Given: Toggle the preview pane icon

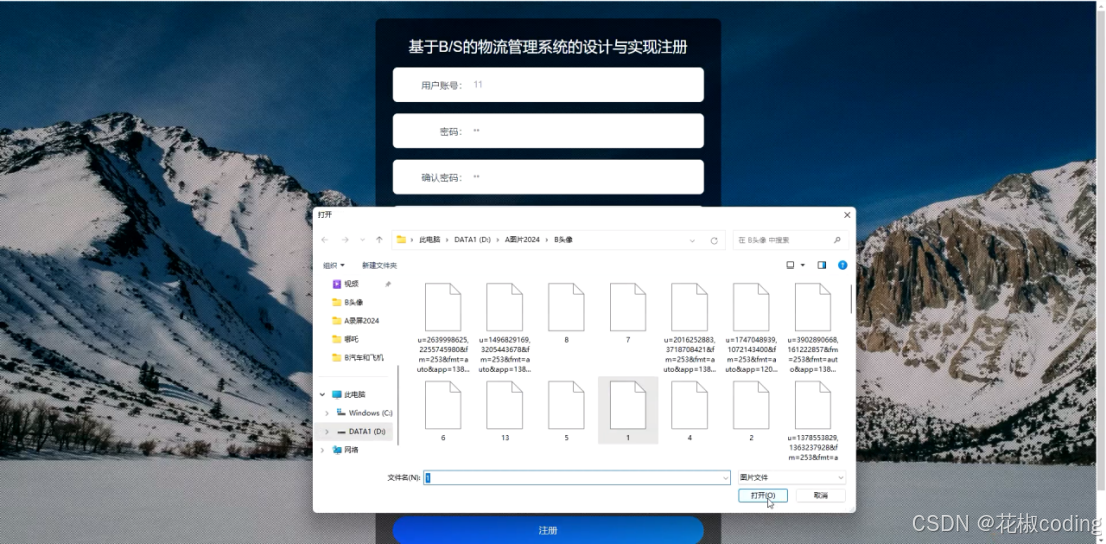Looking at the screenshot, I should coord(822,265).
